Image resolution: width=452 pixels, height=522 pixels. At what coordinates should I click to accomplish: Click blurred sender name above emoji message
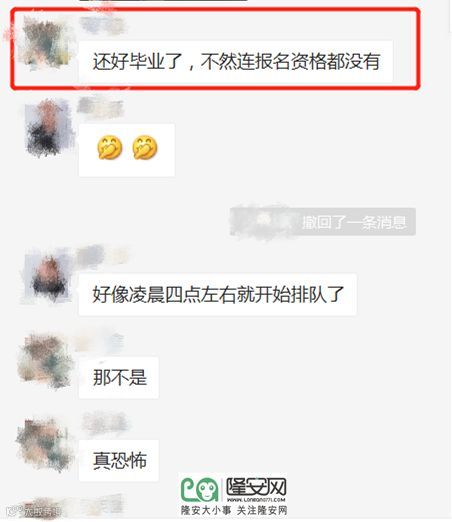pyautogui.click(x=101, y=107)
